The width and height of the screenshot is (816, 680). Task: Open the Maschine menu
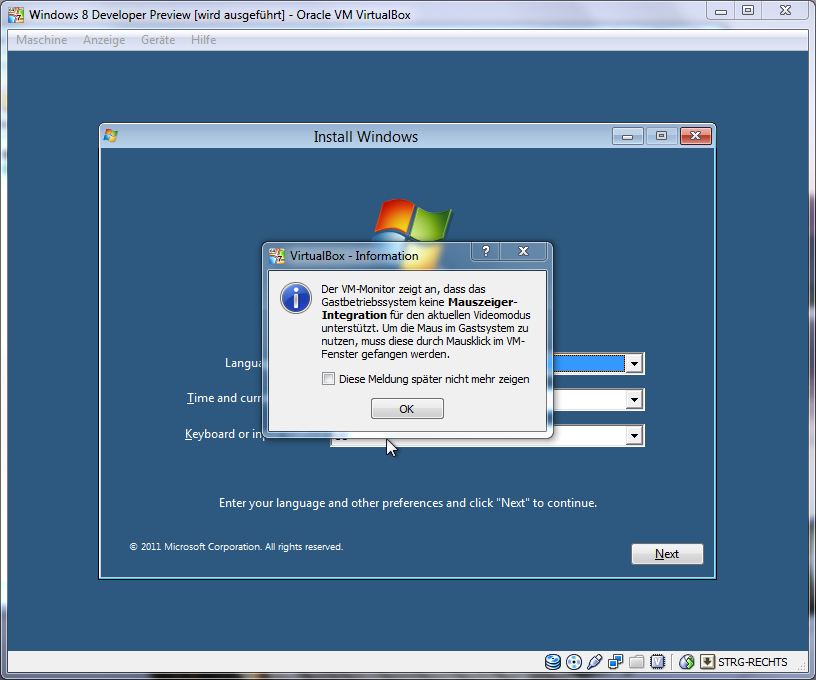(42, 40)
